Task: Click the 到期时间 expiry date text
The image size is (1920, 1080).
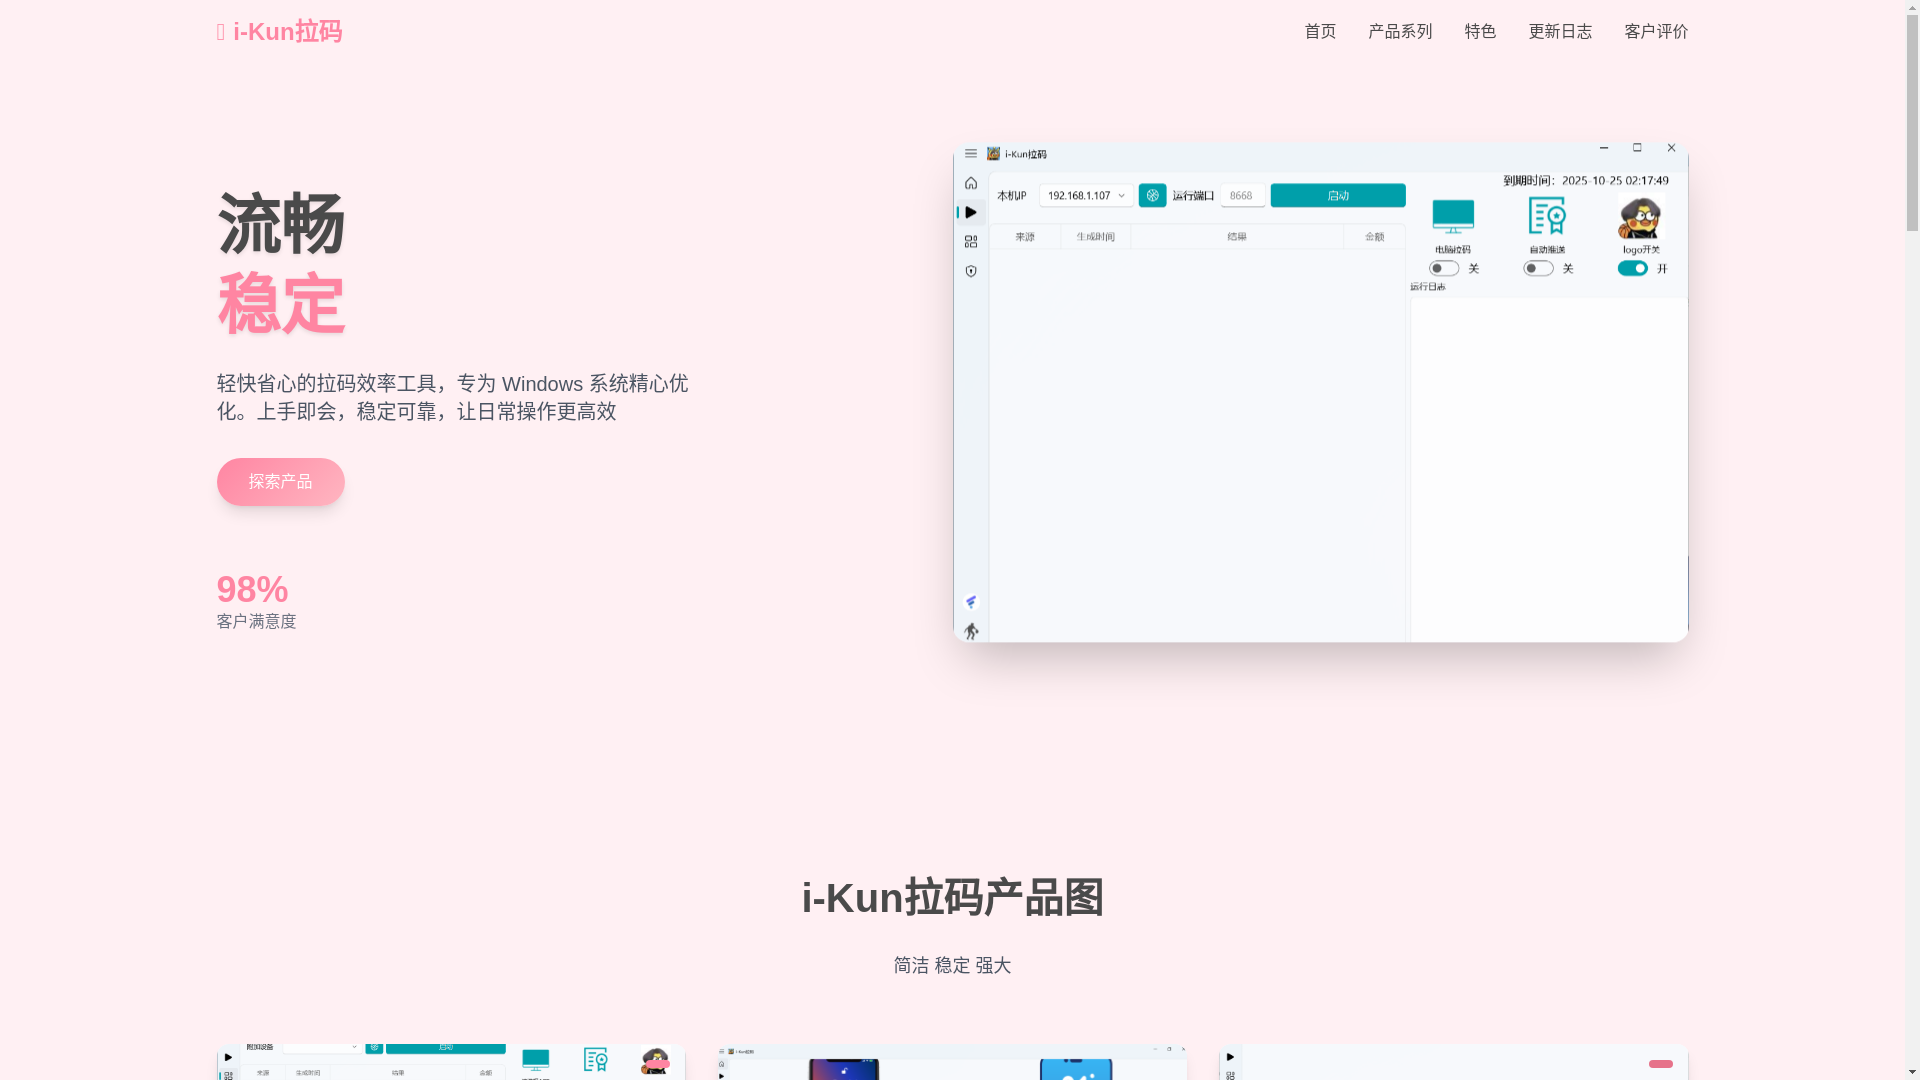Action: [x=1586, y=181]
